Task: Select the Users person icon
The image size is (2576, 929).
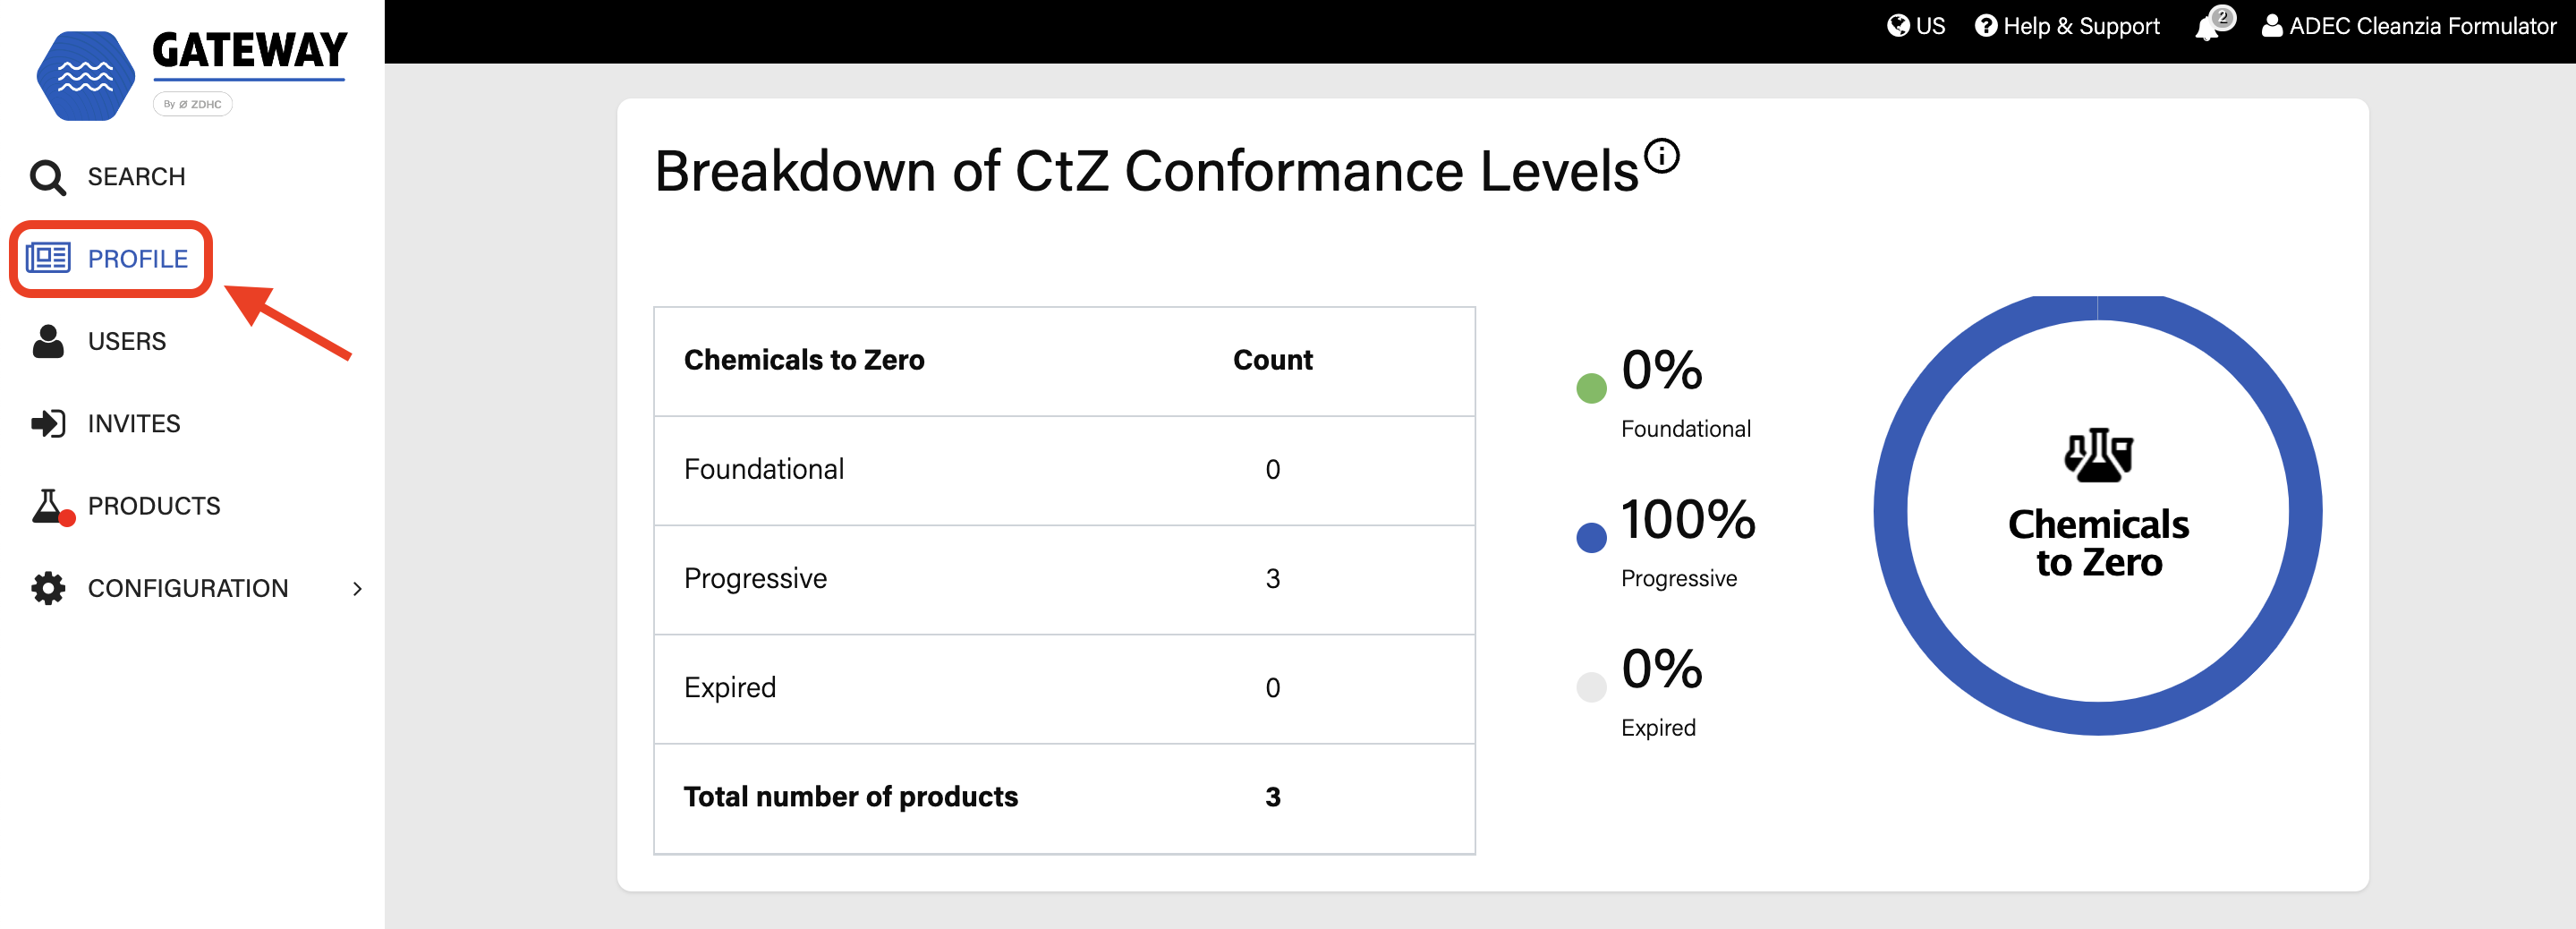Action: [x=47, y=341]
